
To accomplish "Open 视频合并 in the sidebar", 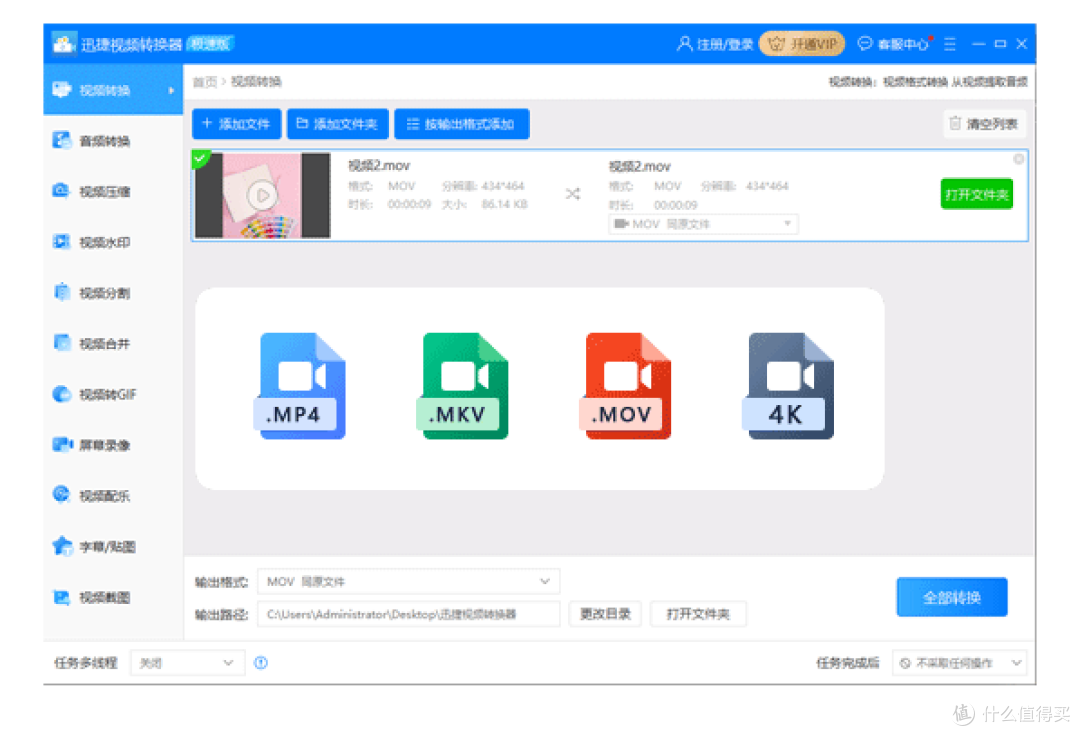I will pos(113,344).
